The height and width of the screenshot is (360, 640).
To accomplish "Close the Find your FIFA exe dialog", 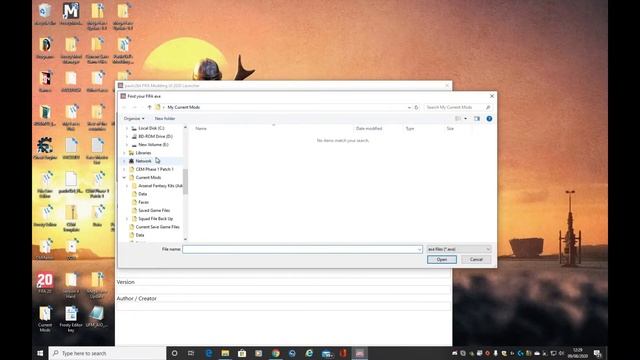I will coord(491,96).
